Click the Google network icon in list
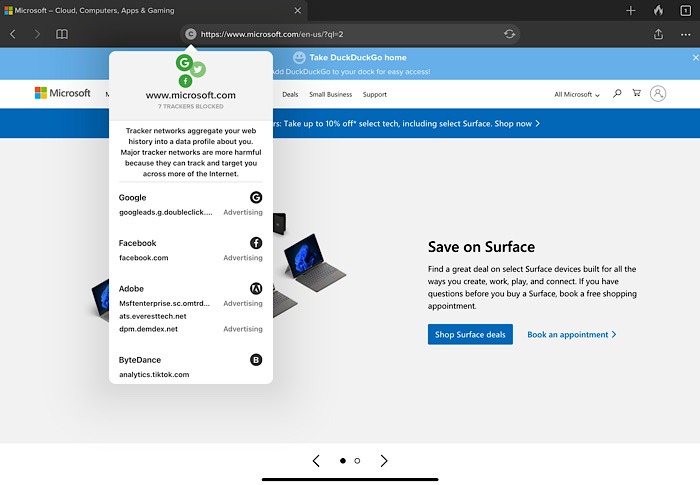The width and height of the screenshot is (700, 485). point(256,197)
